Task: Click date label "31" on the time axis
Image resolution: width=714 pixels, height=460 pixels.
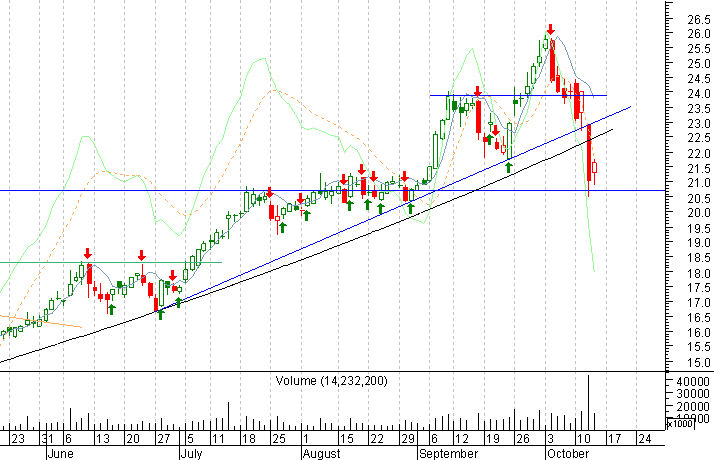Action: coord(47,439)
